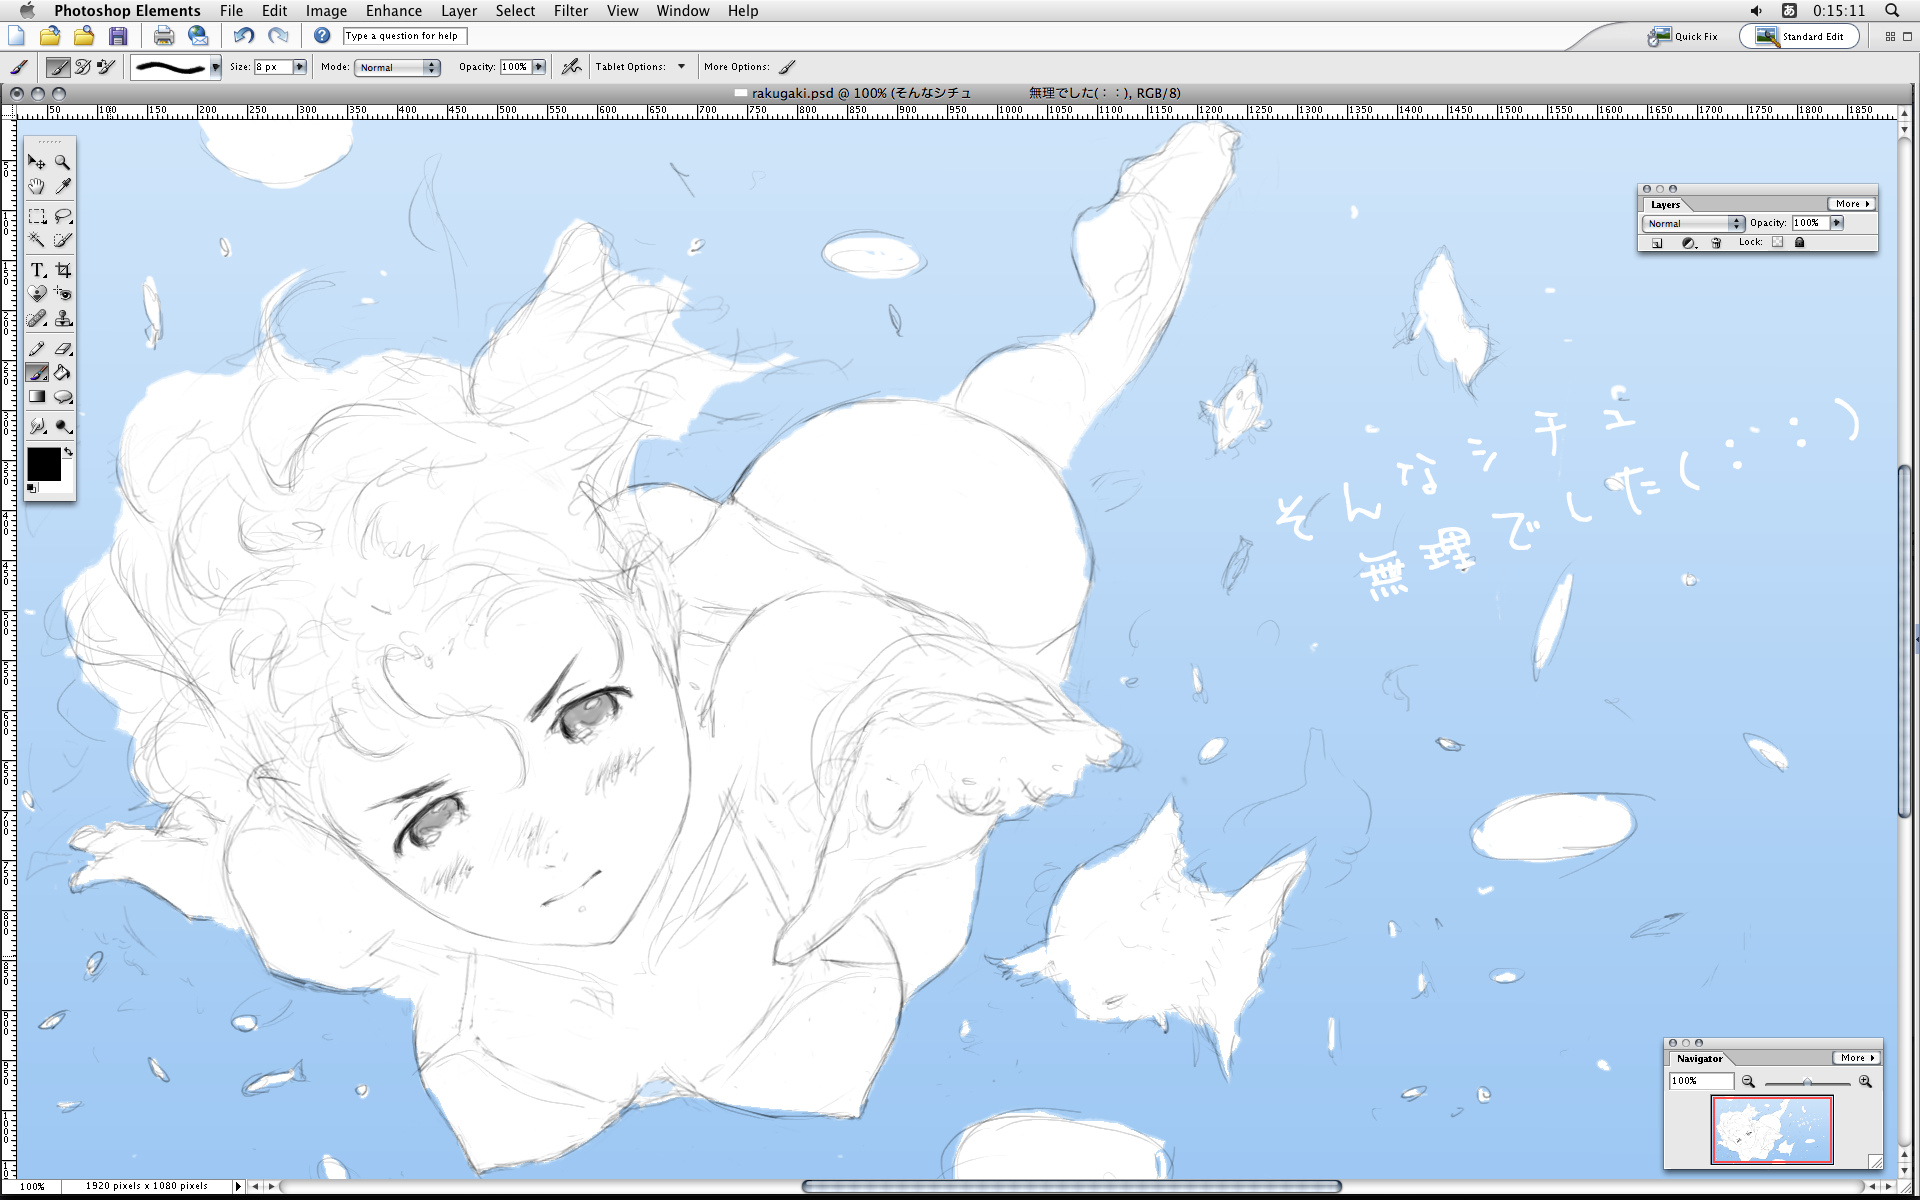Screen dimensions: 1920x1200
Task: Choose the Eyedropper tool
Action: click(63, 187)
